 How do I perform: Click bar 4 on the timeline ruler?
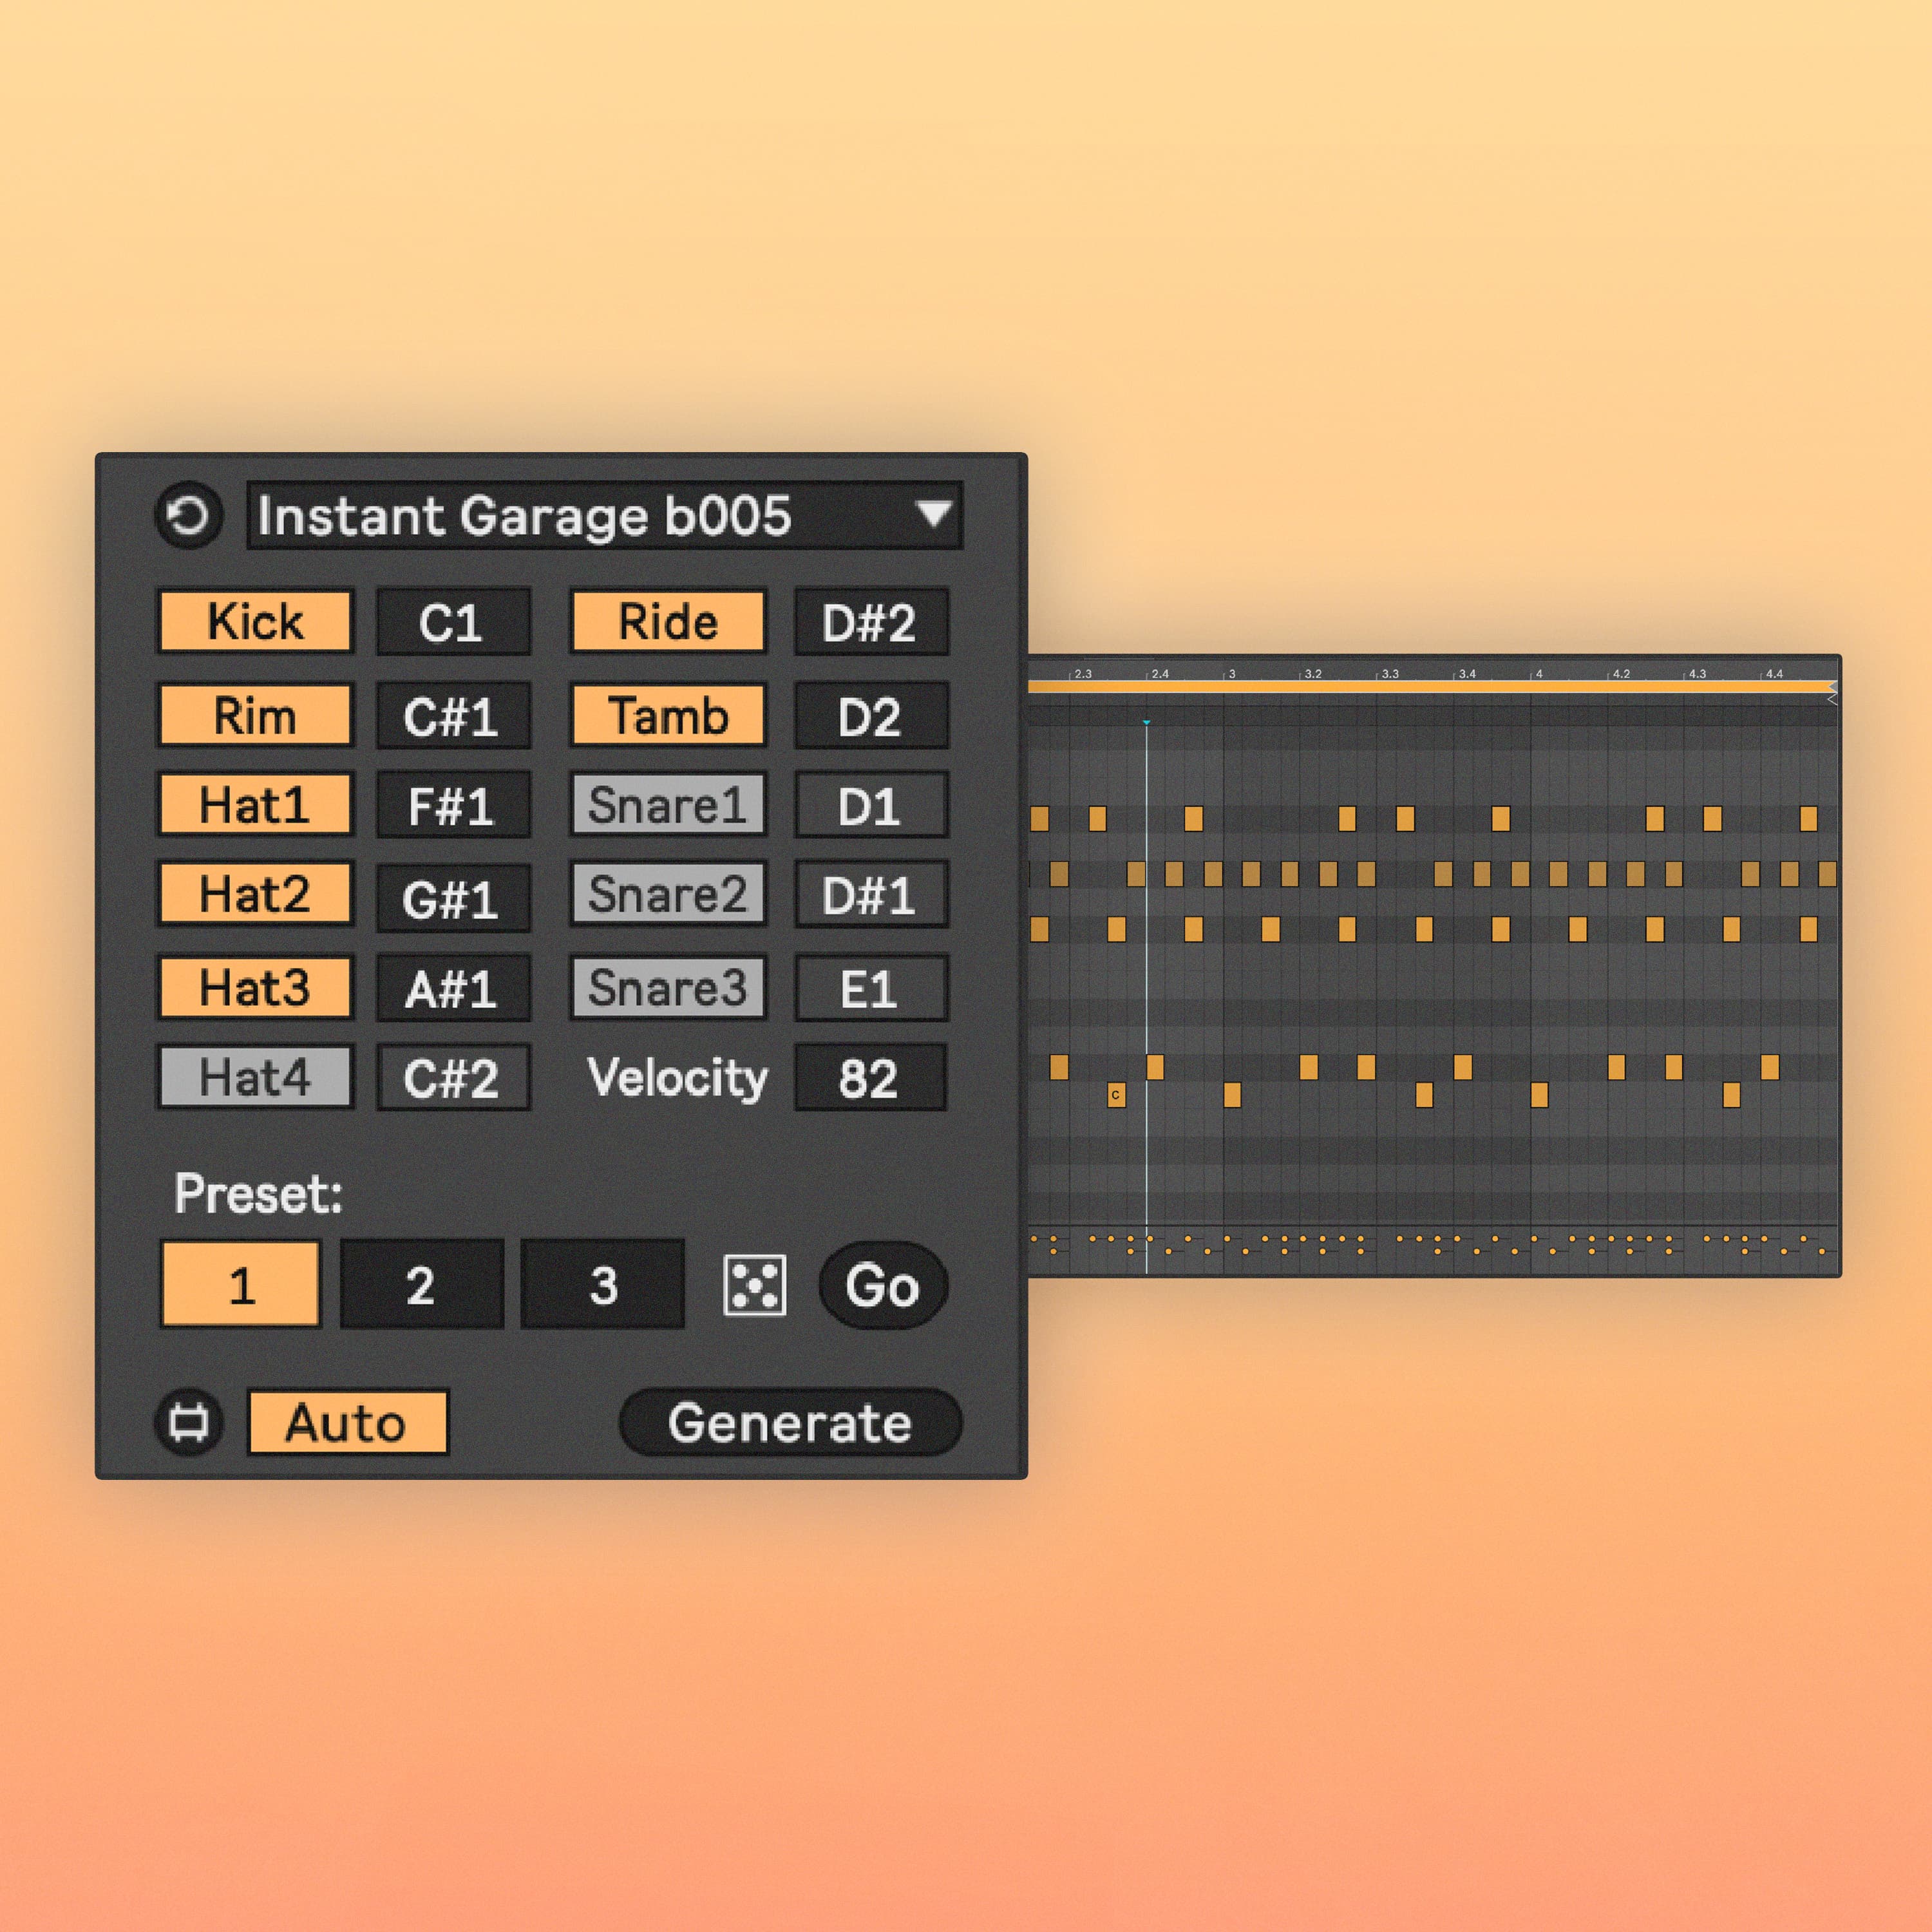pyautogui.click(x=1538, y=674)
